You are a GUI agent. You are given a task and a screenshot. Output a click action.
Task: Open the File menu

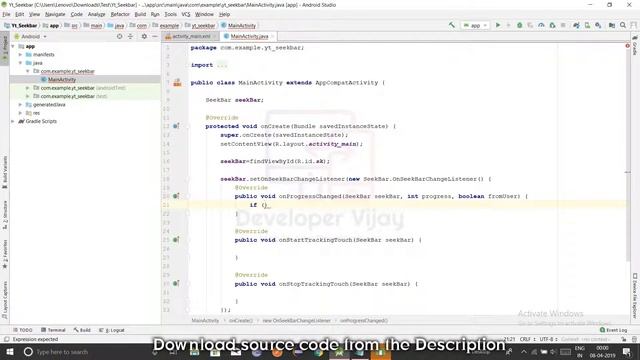(6, 14)
